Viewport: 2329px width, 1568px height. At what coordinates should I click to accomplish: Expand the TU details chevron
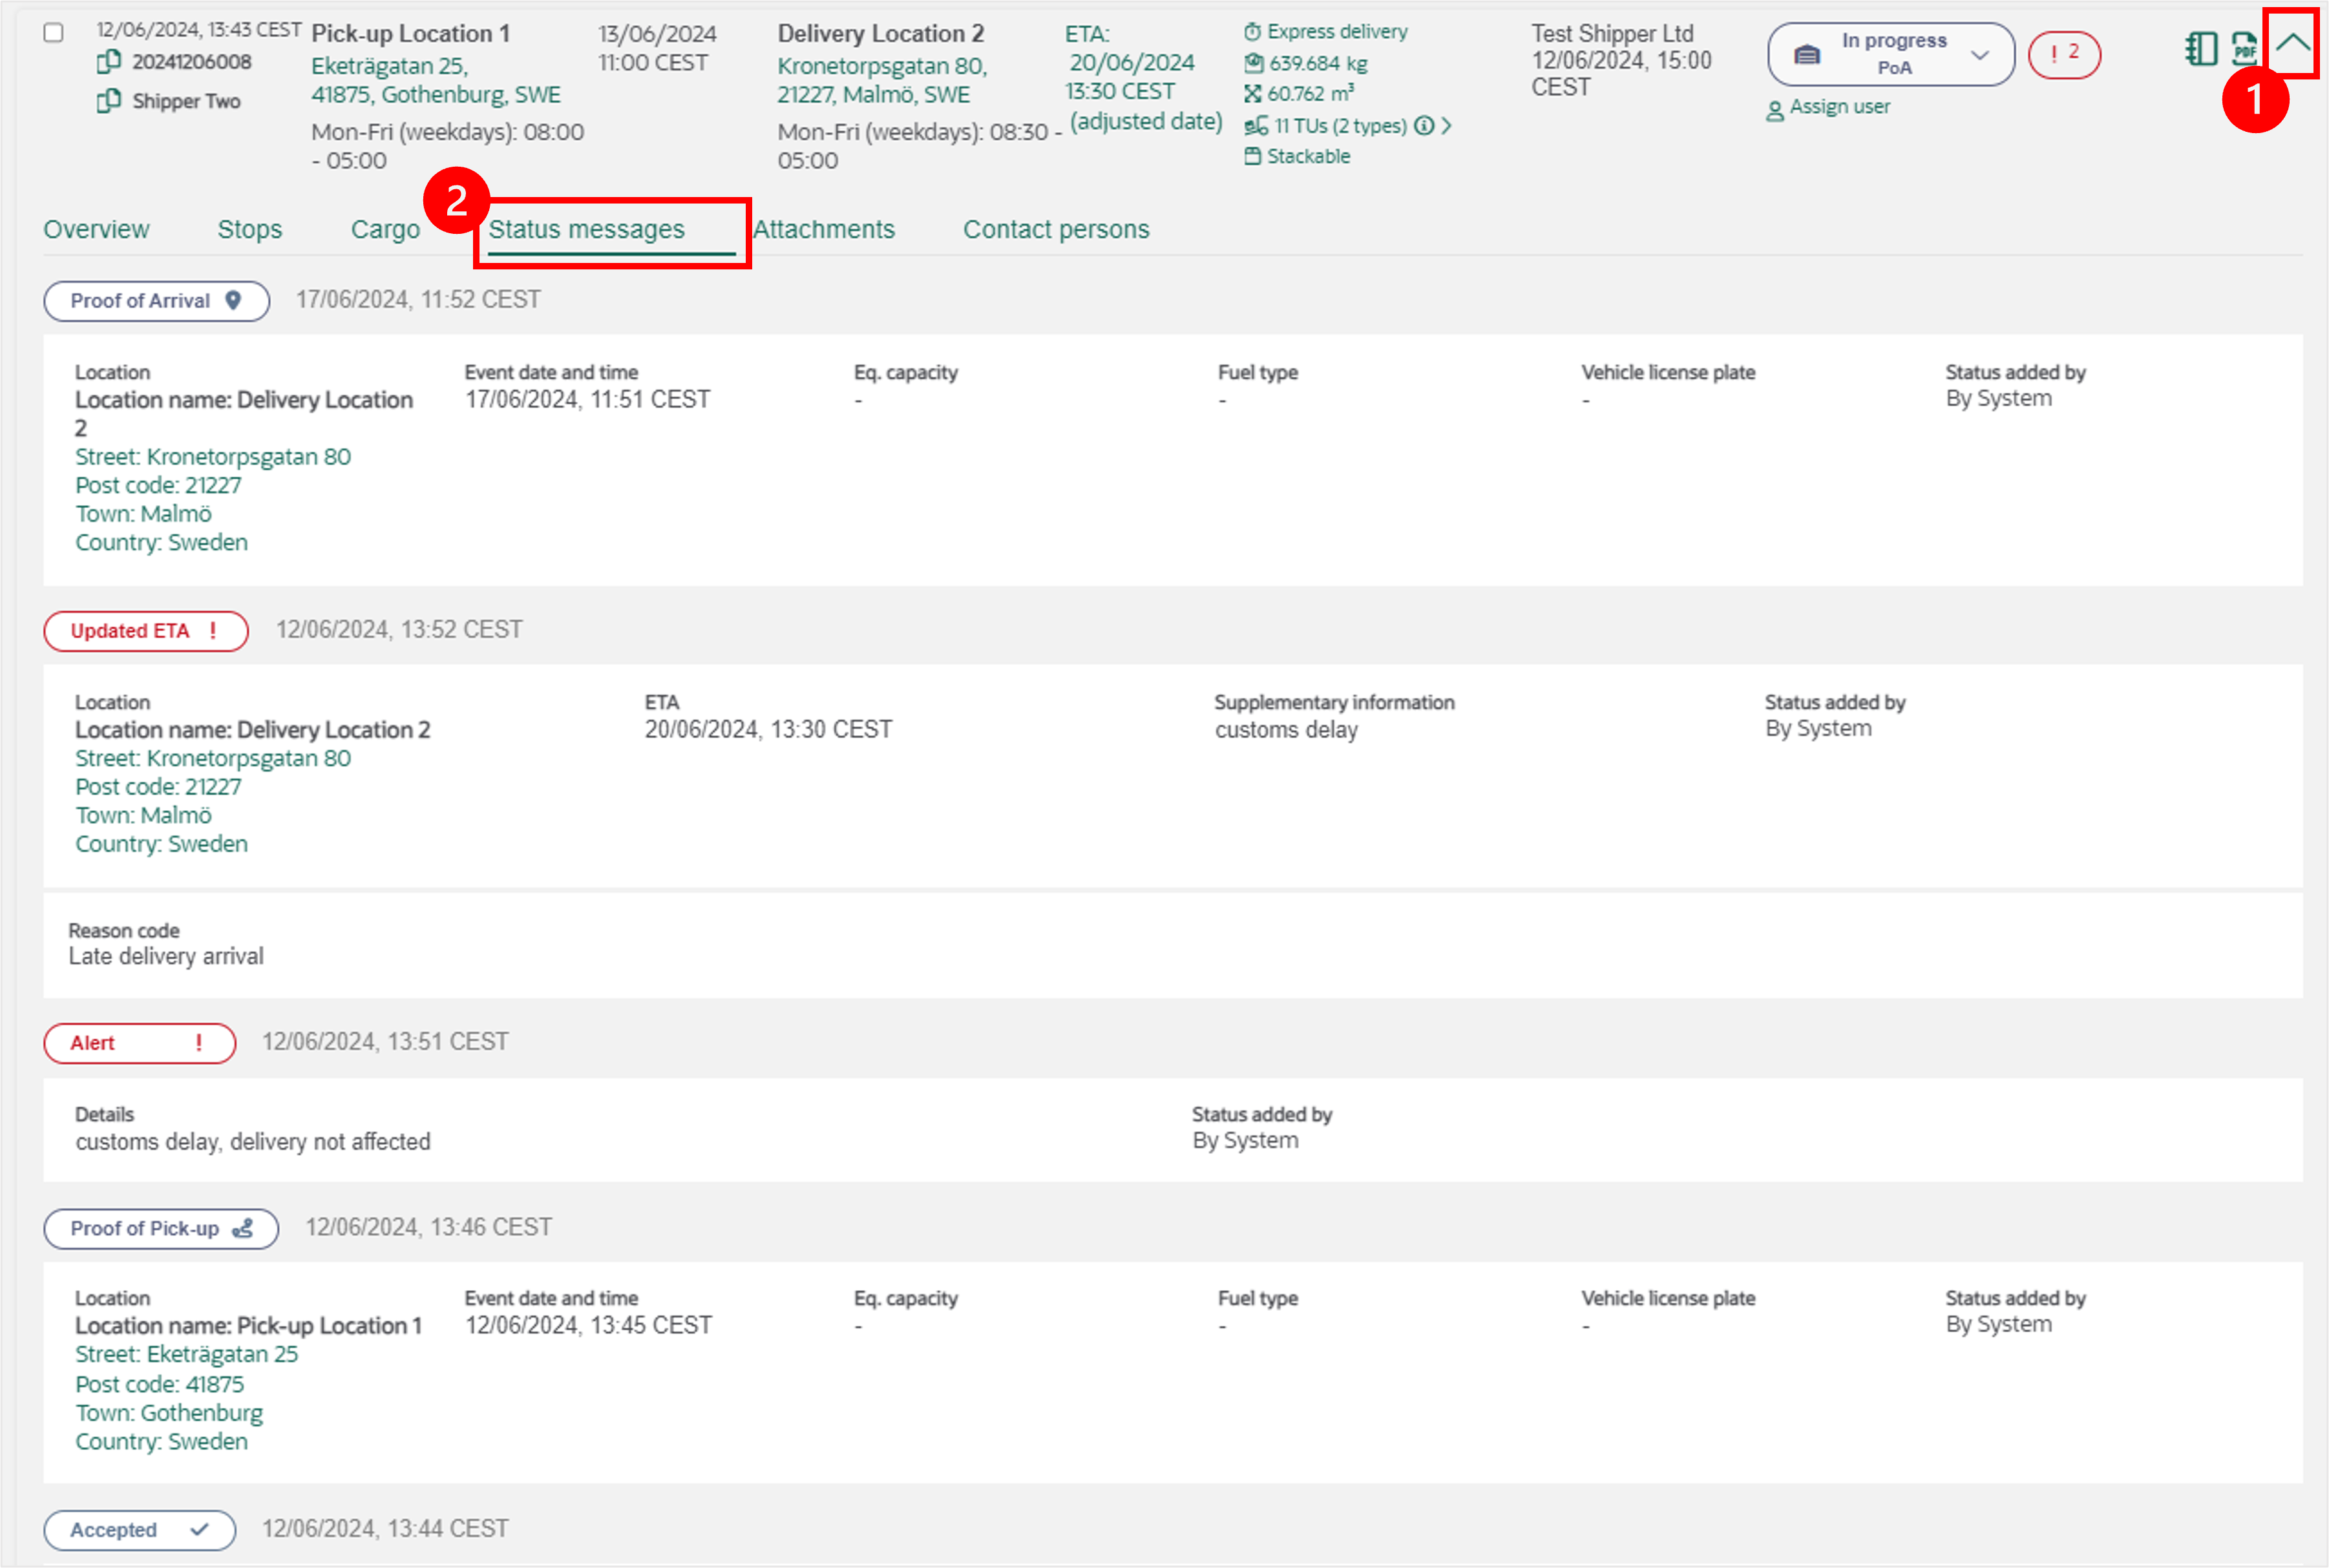1446,126
